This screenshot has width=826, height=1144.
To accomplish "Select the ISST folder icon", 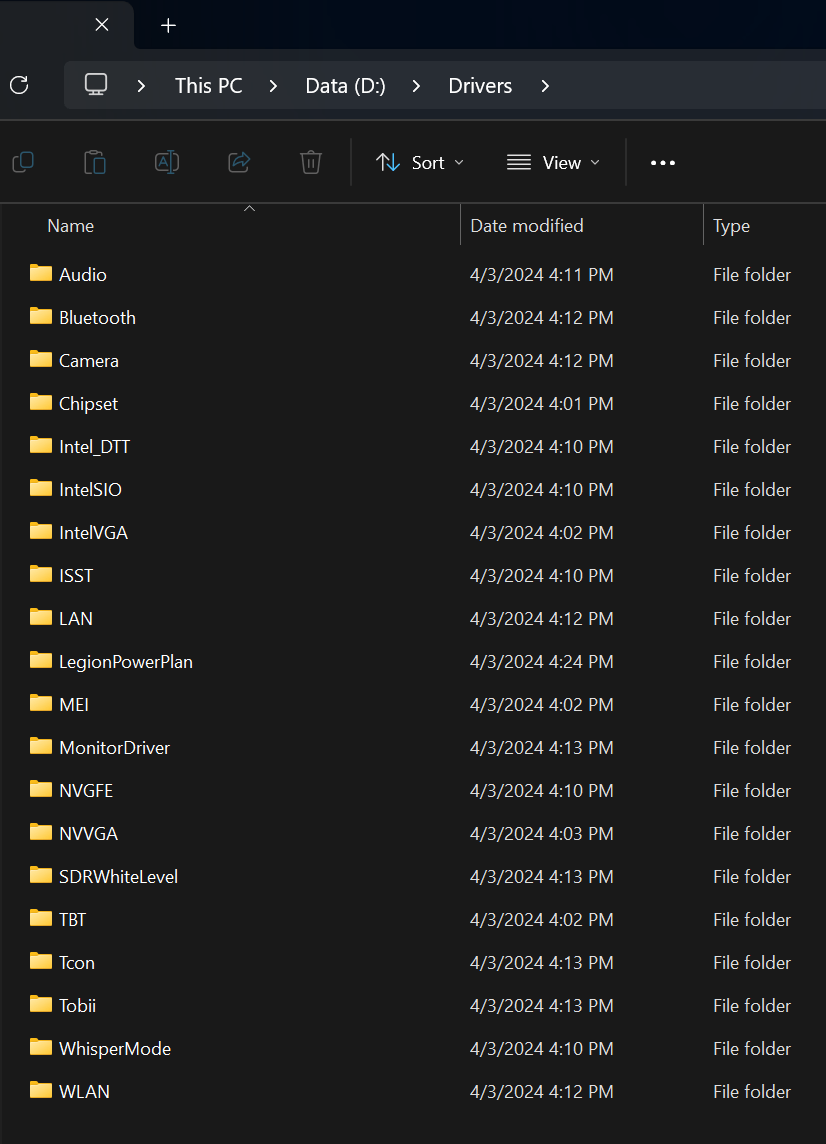I will click(41, 575).
